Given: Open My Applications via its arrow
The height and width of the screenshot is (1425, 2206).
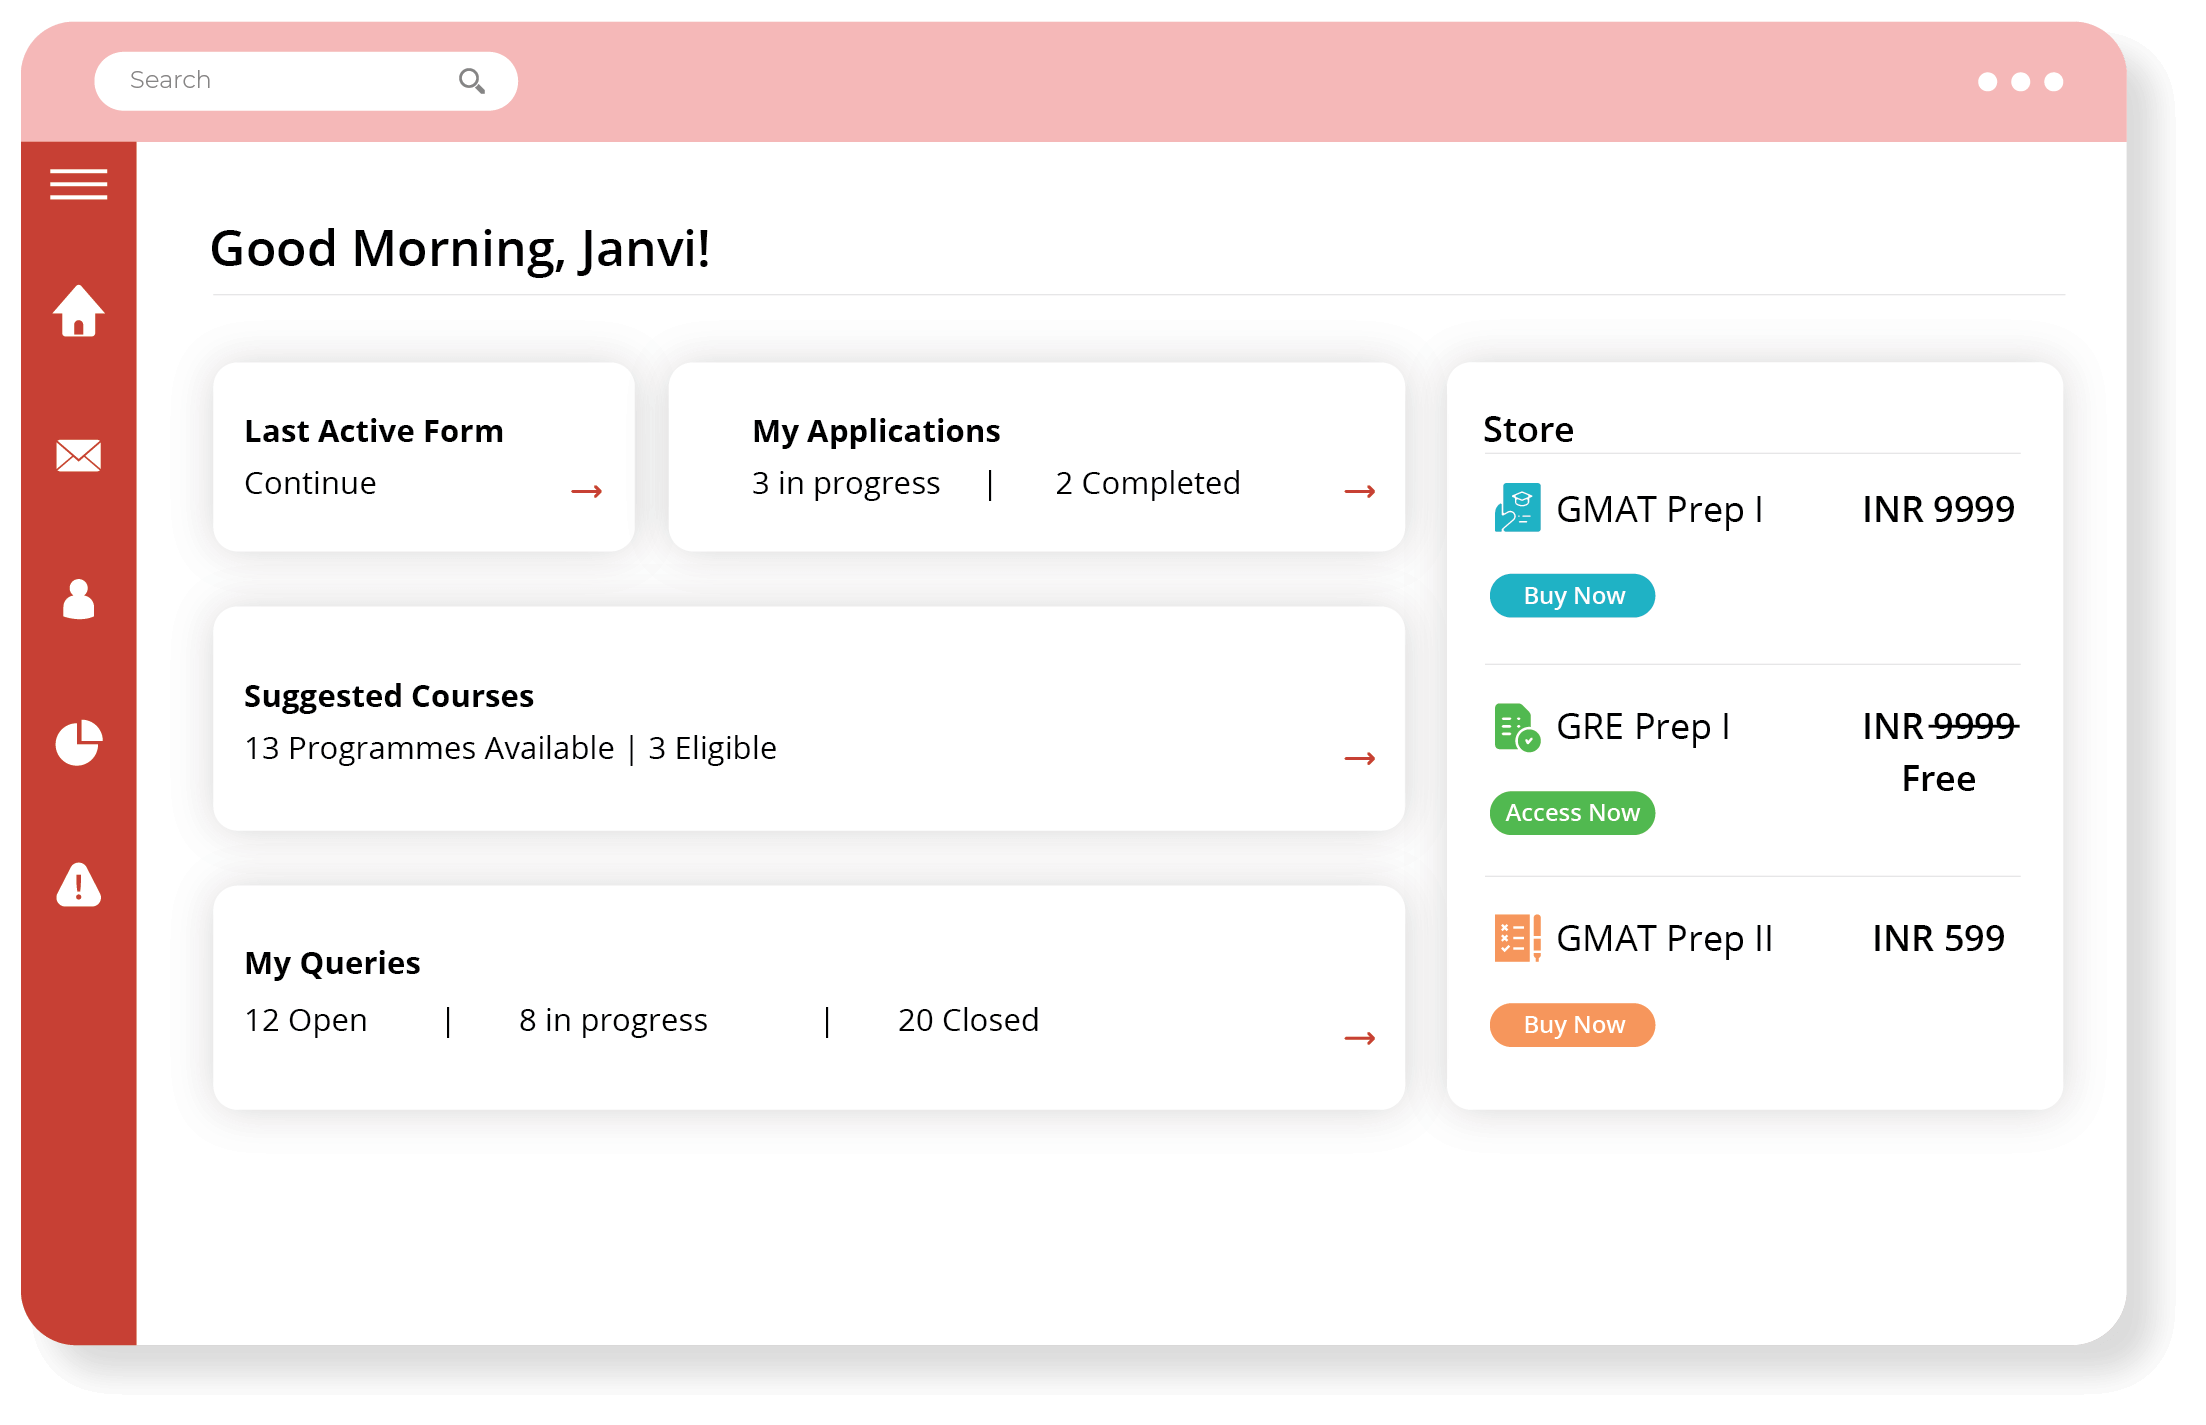Looking at the screenshot, I should tap(1359, 491).
